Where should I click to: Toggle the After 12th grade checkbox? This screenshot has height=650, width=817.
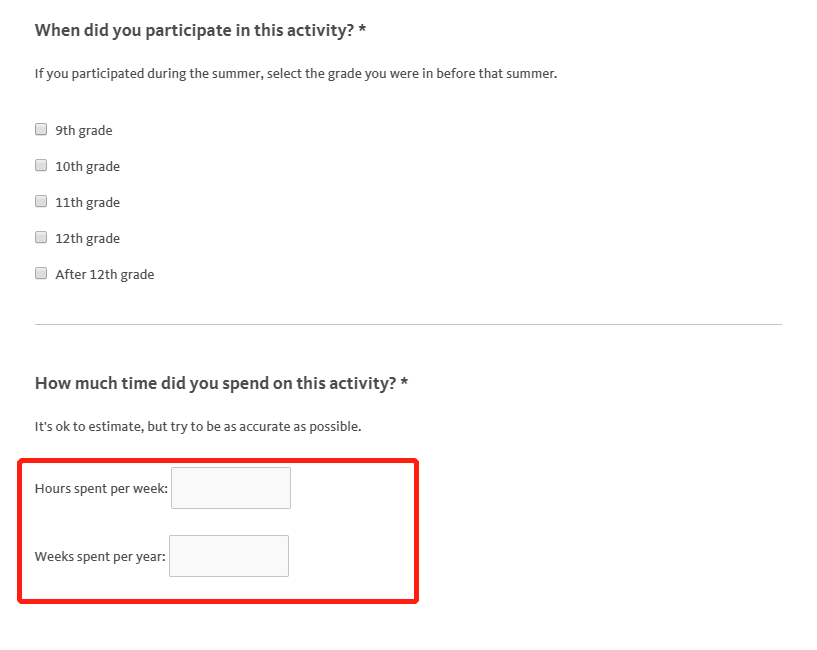41,273
